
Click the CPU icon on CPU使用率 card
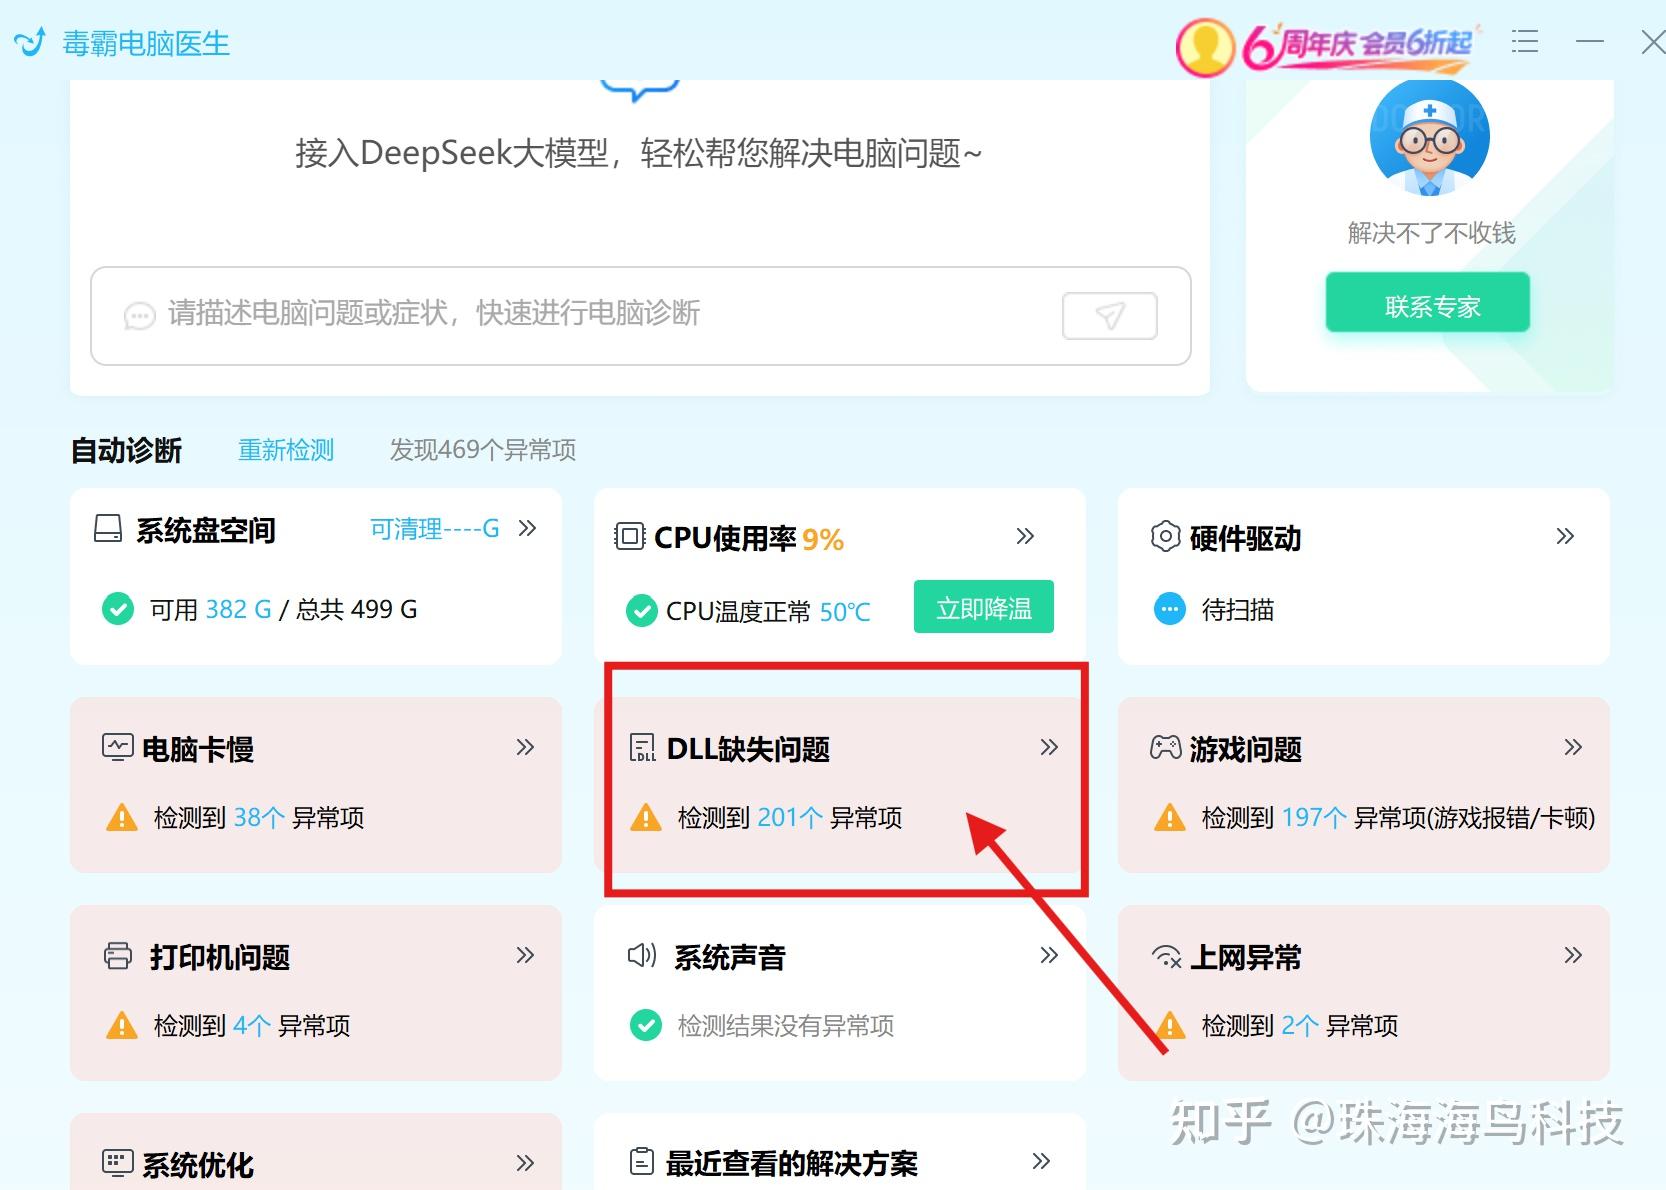(629, 537)
